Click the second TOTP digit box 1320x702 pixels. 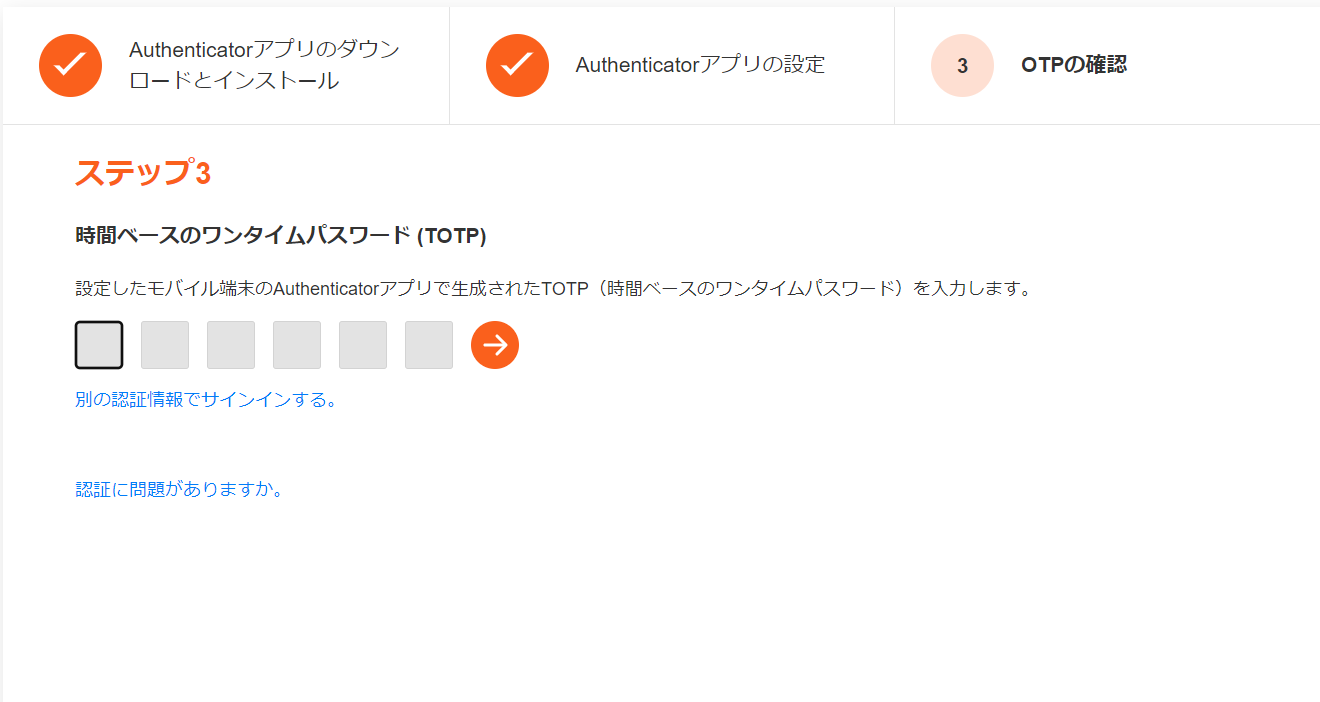coord(165,345)
